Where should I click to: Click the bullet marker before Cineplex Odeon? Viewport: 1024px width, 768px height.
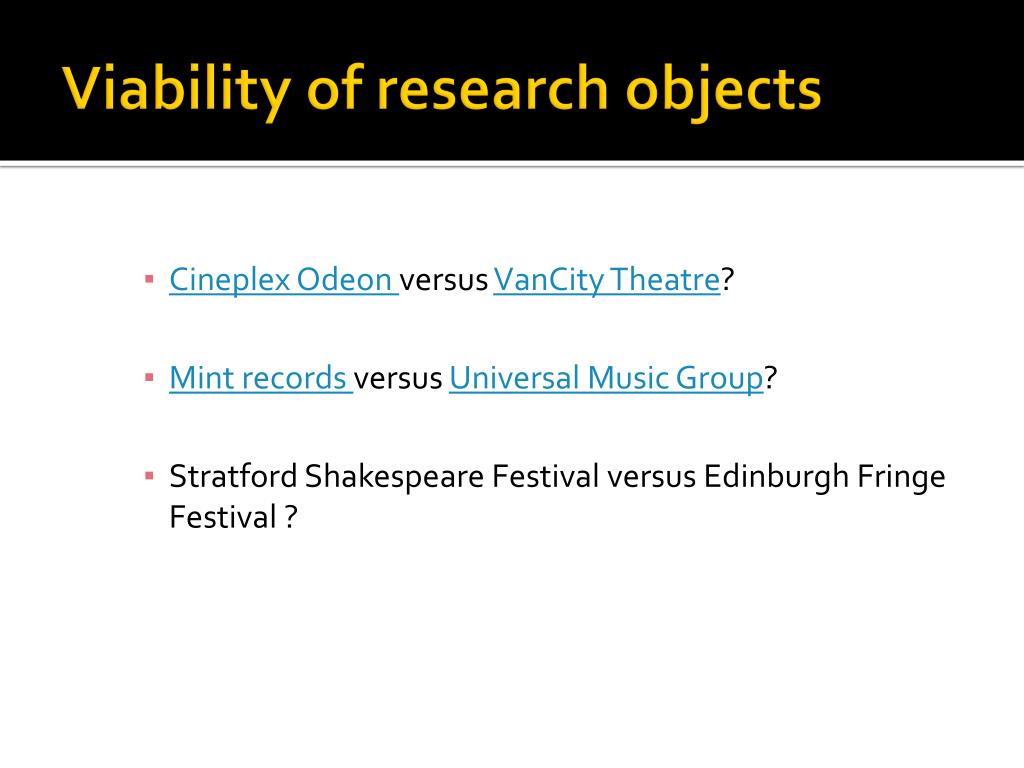150,280
